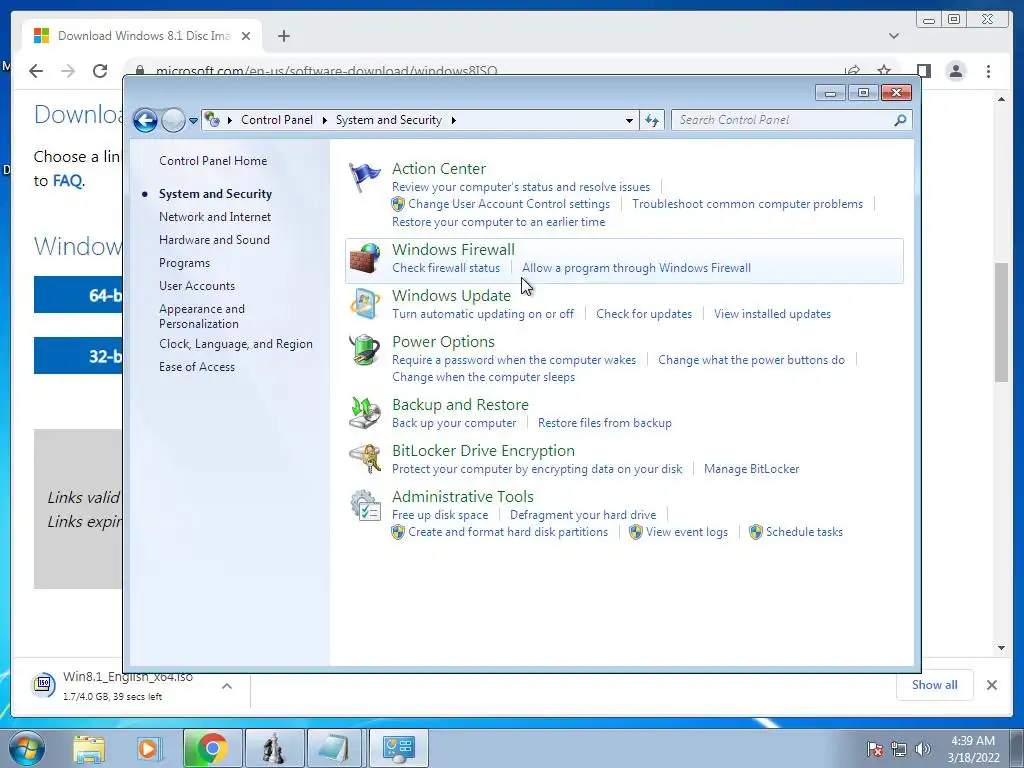Open the Action Center flag in the tray
Viewport: 1024px width, 768px height.
(x=875, y=749)
